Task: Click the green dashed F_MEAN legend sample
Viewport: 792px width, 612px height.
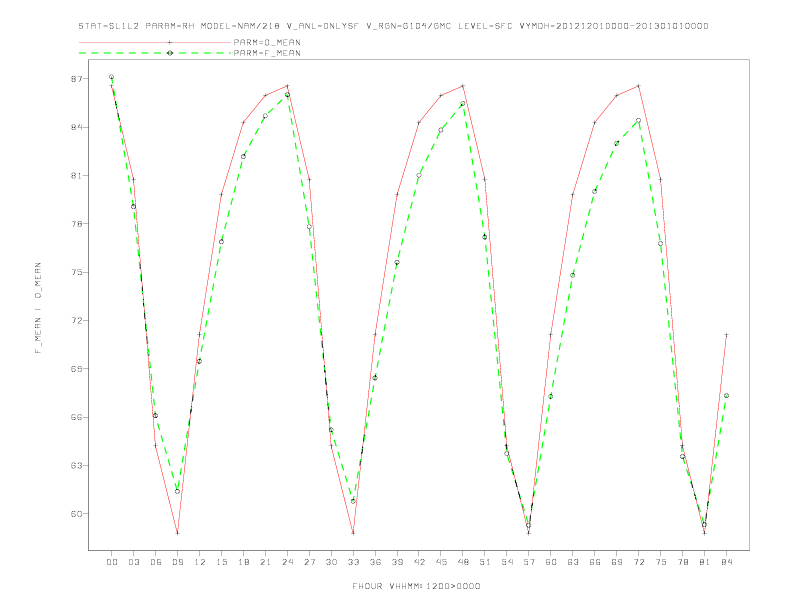Action: pyautogui.click(x=155, y=53)
